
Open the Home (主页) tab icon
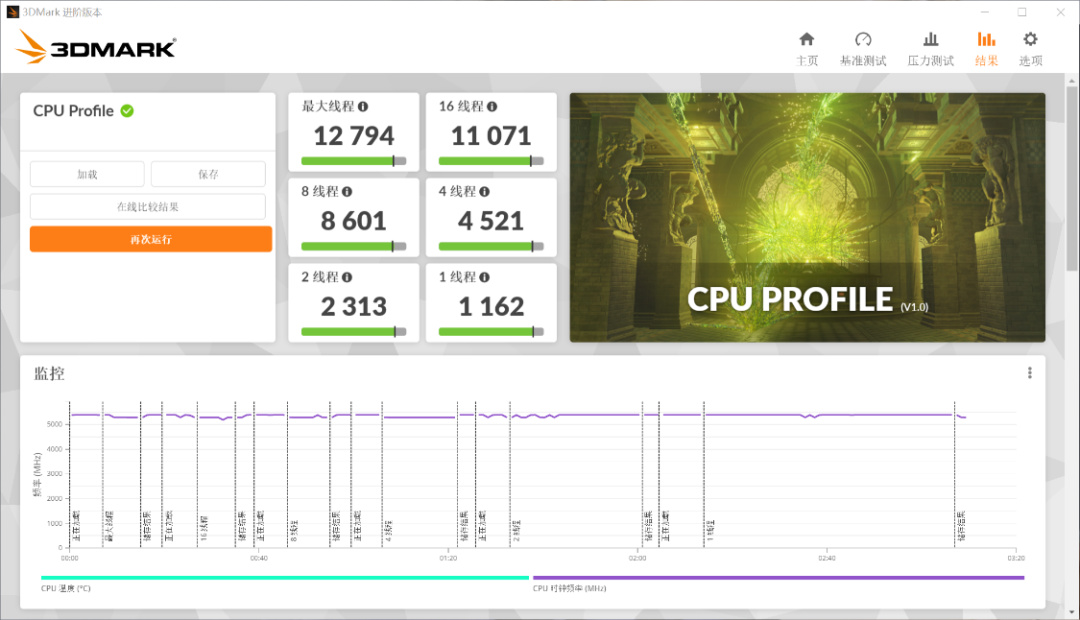click(807, 39)
